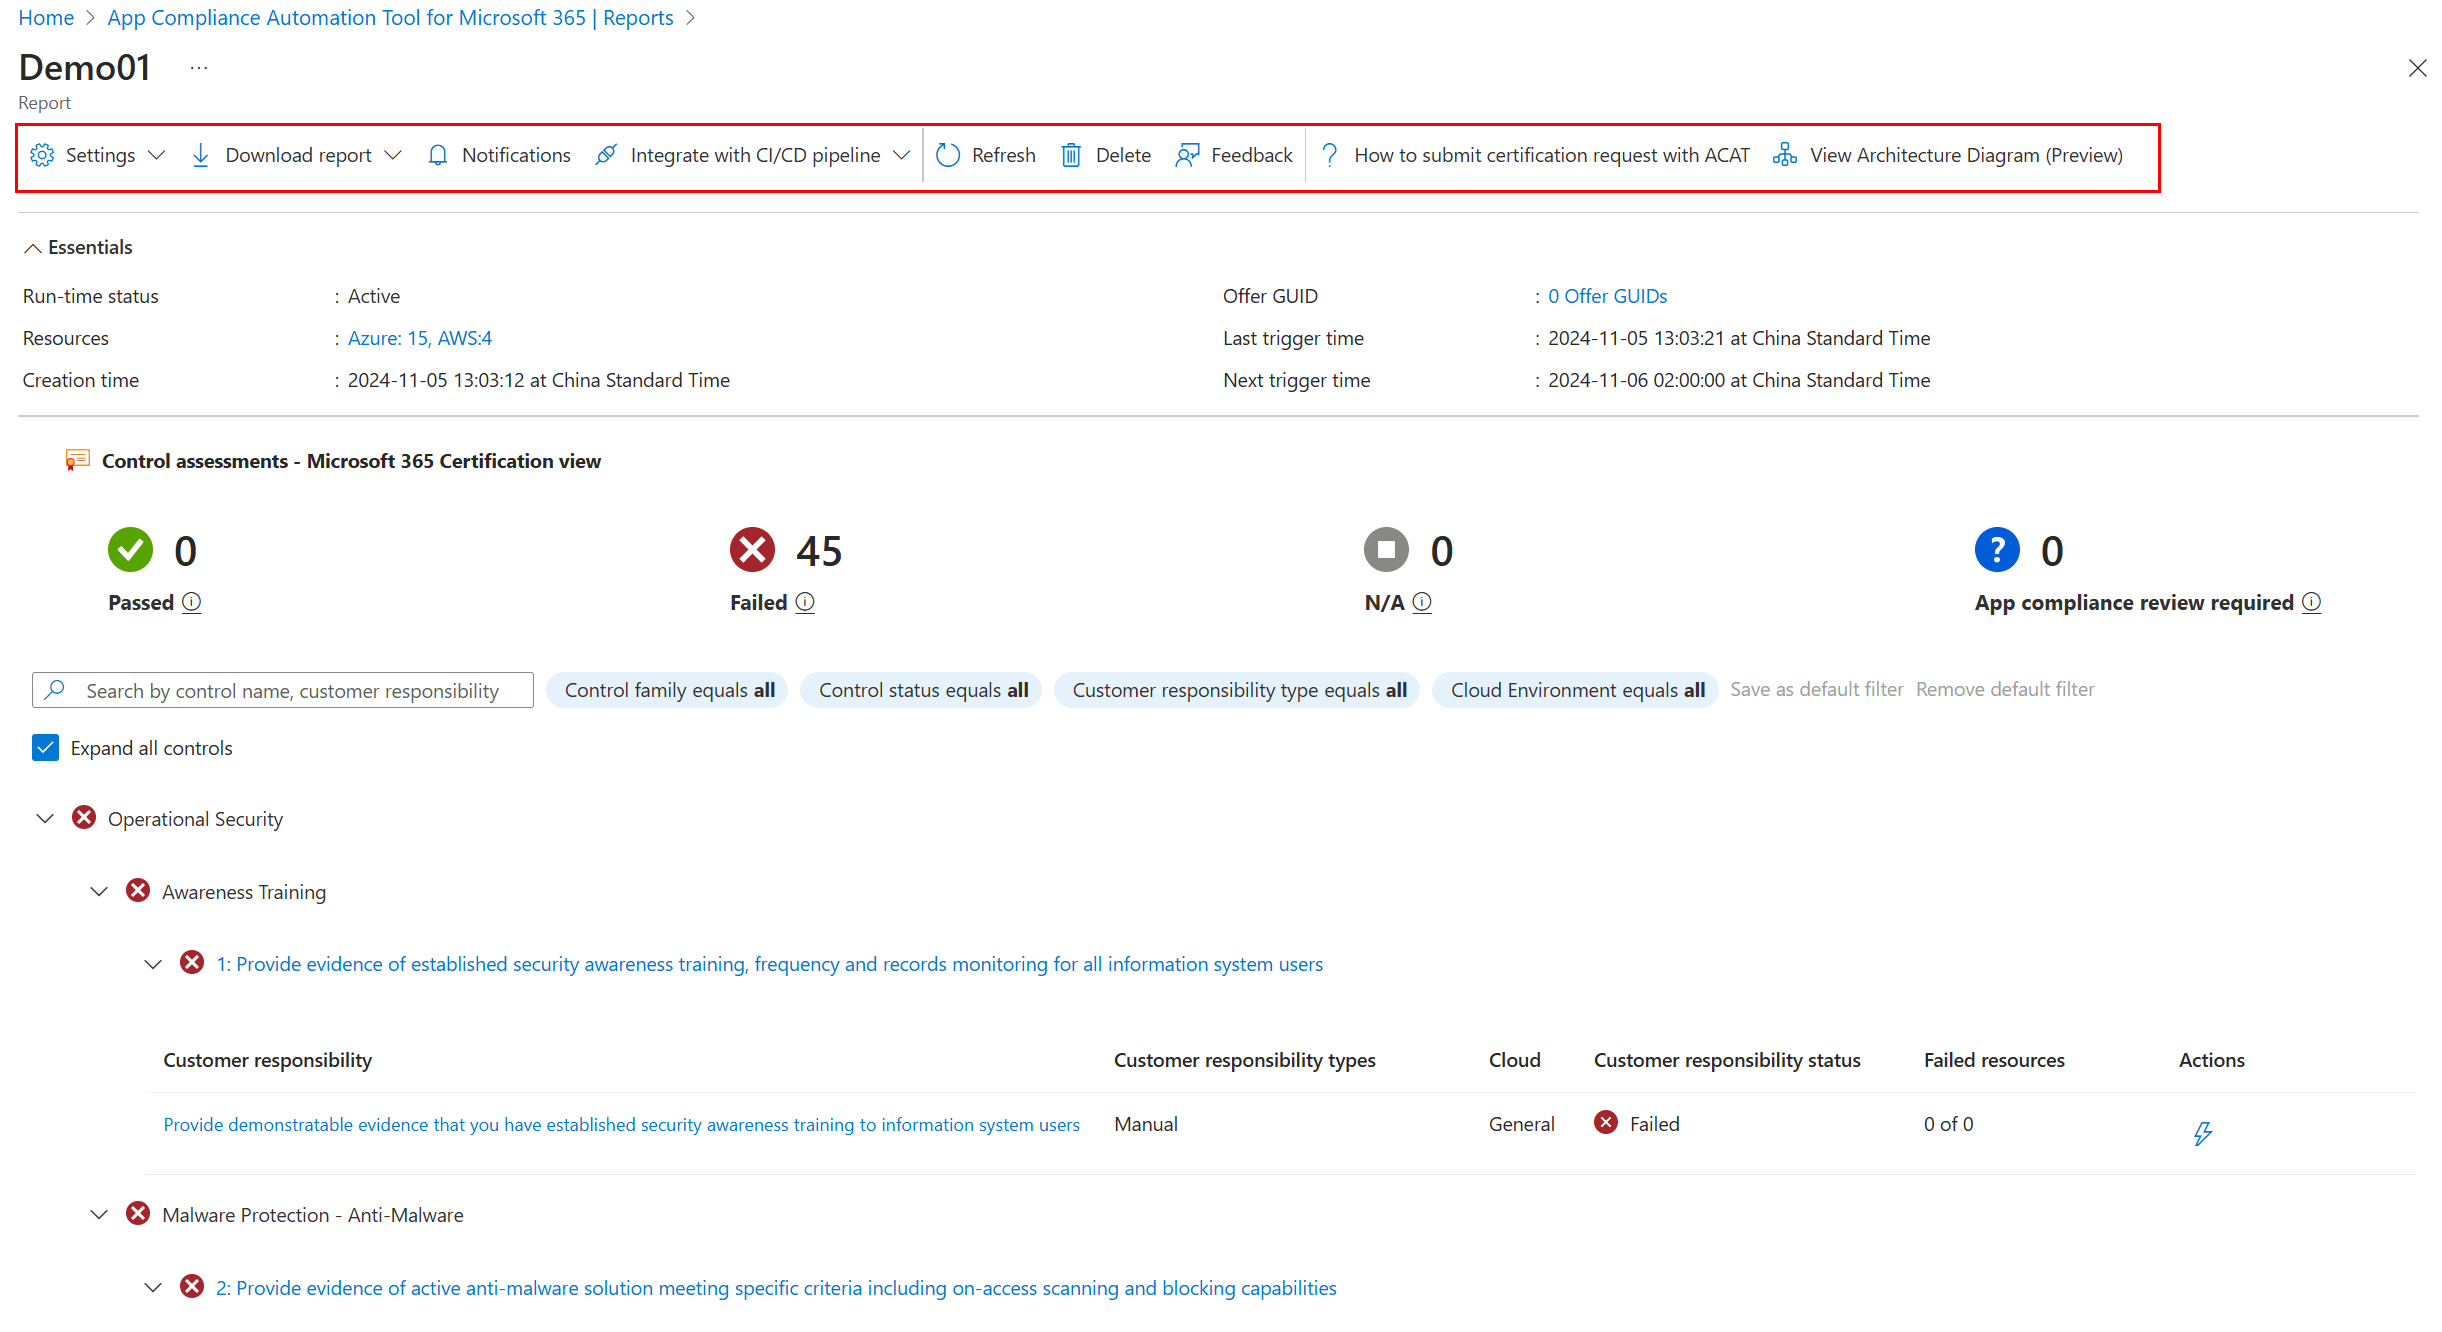The image size is (2442, 1332).
Task: Click the 0 Offer GUIDs link
Action: pos(1607,296)
